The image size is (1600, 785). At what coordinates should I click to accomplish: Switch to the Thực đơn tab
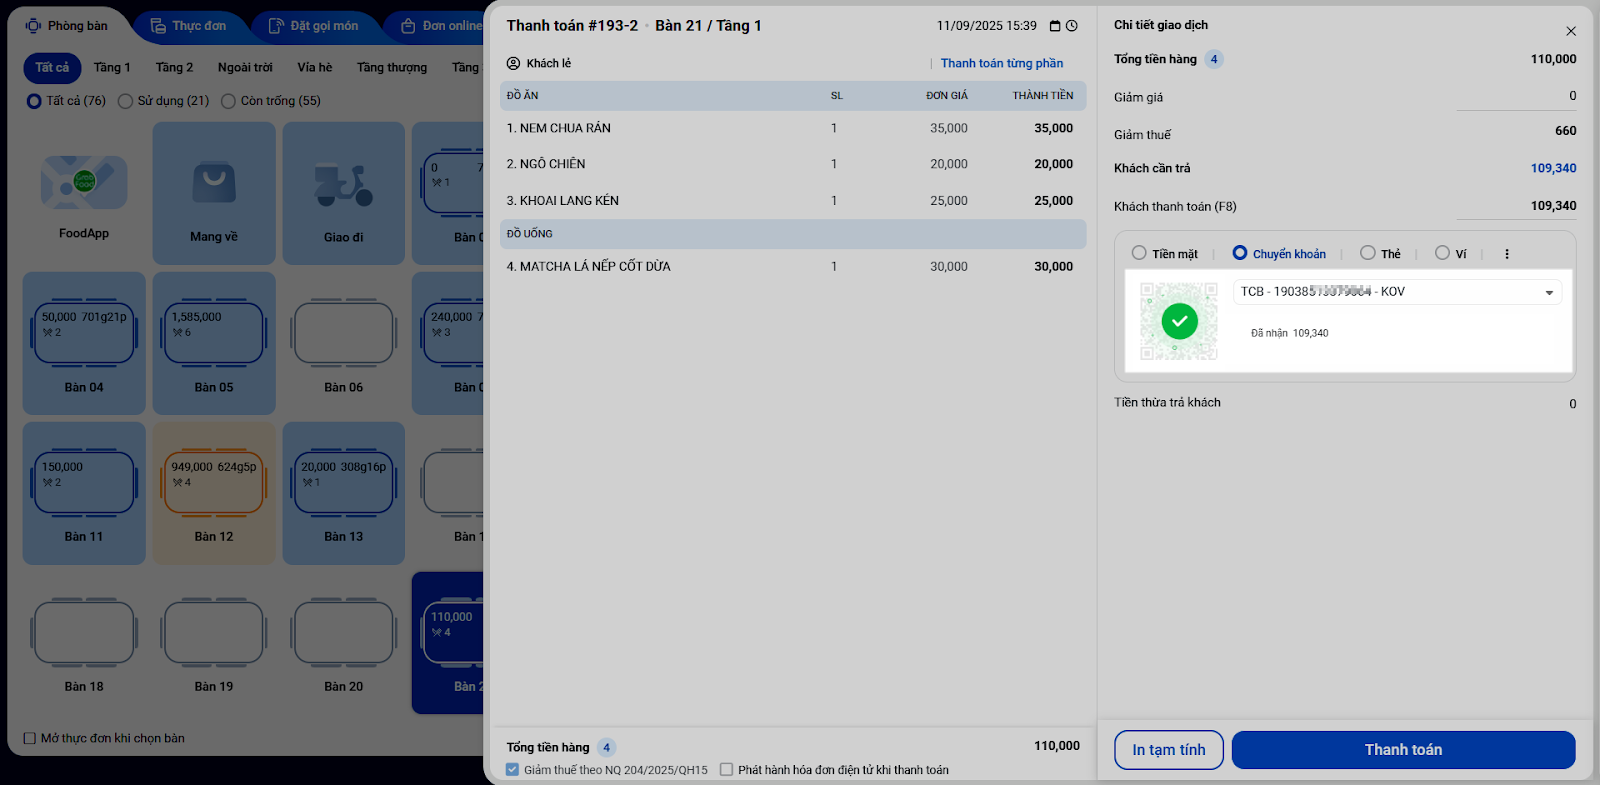[x=188, y=26]
